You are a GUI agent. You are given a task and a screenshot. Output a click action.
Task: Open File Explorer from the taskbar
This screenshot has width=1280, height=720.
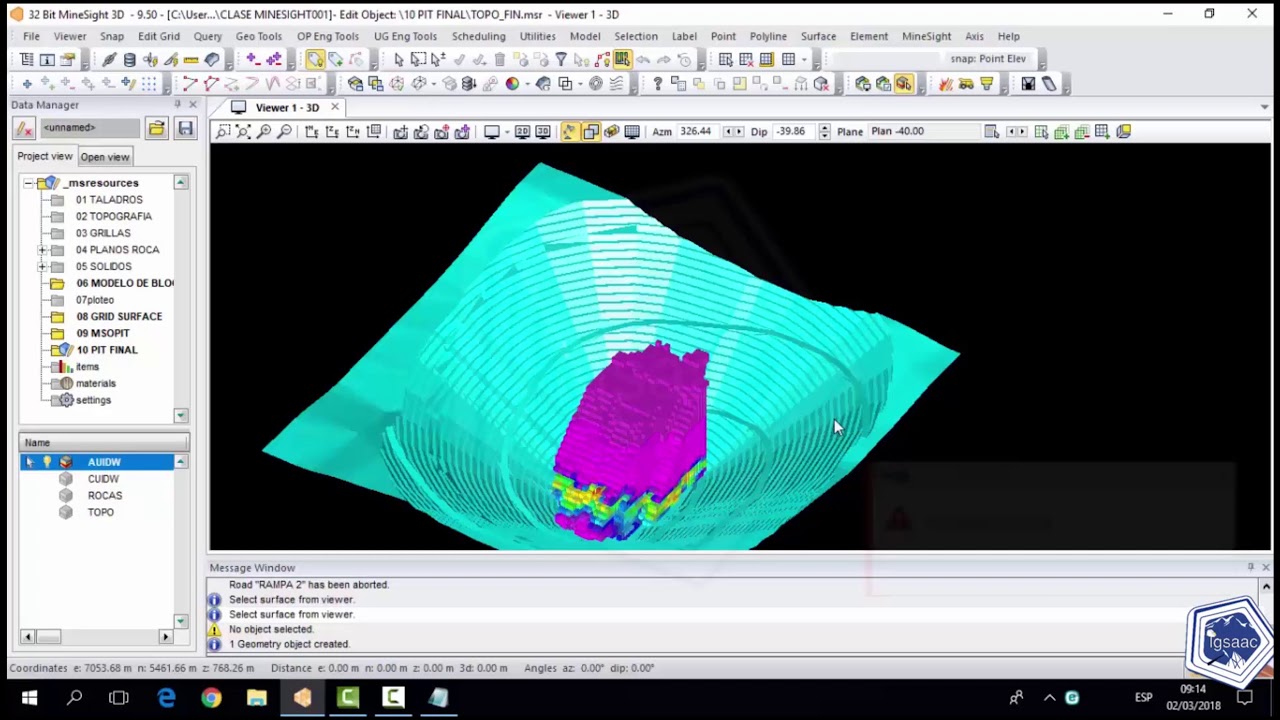tap(257, 698)
